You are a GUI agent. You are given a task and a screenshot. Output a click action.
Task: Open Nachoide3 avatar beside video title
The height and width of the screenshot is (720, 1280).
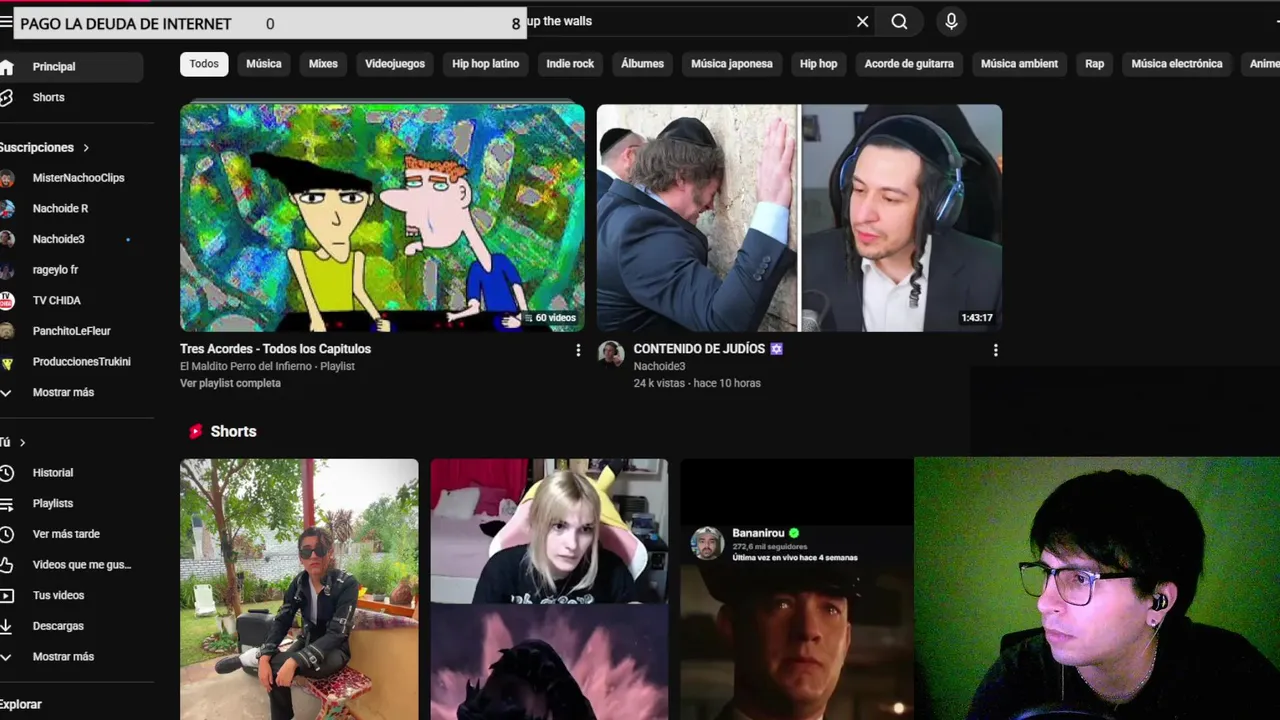[x=611, y=353]
